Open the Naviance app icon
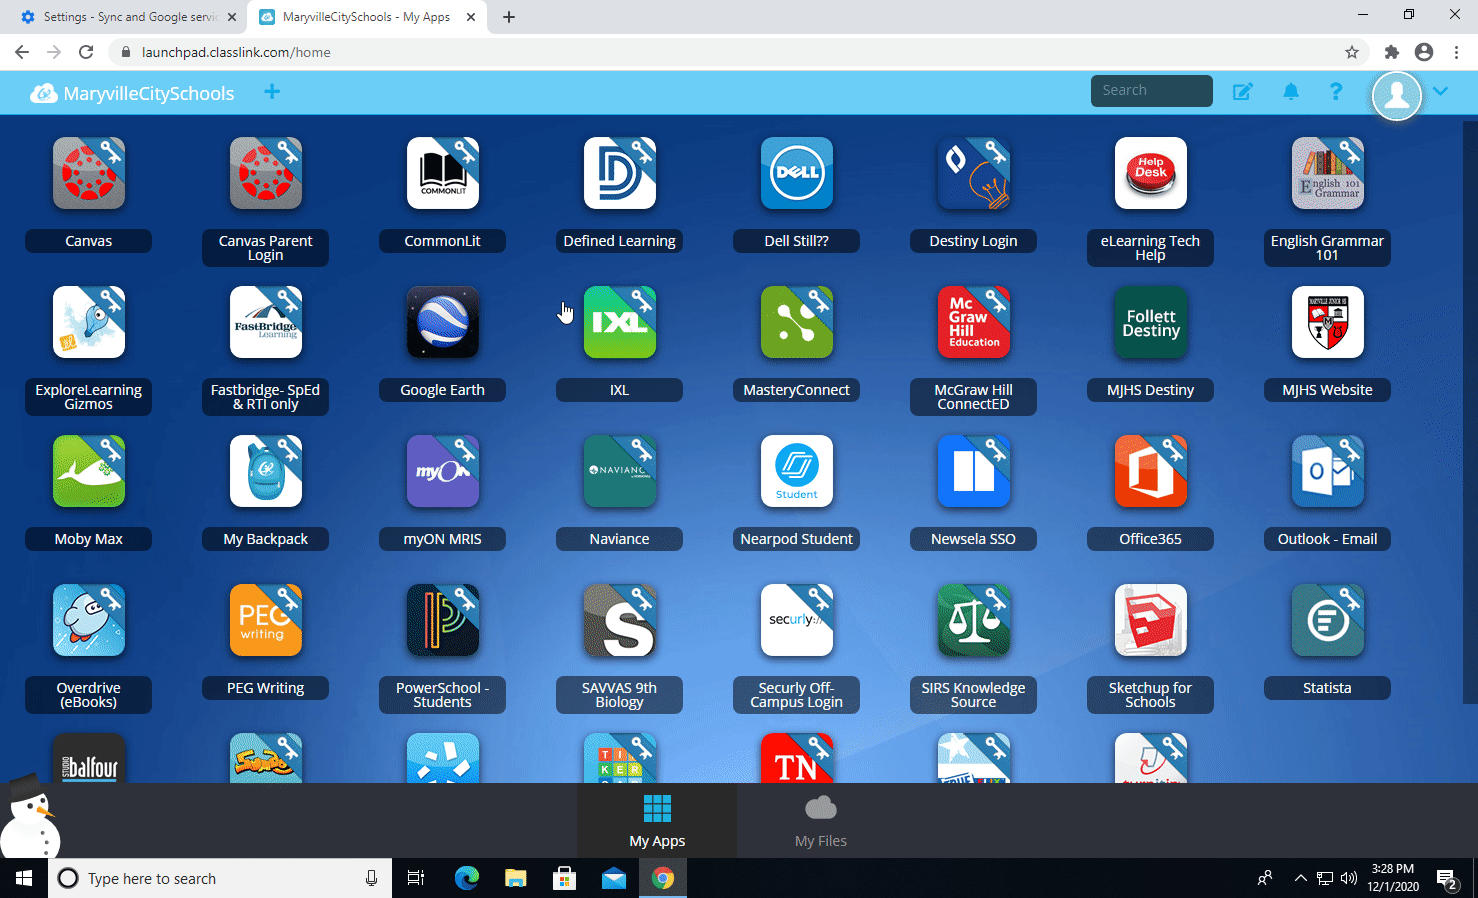The image size is (1478, 898). pos(620,471)
